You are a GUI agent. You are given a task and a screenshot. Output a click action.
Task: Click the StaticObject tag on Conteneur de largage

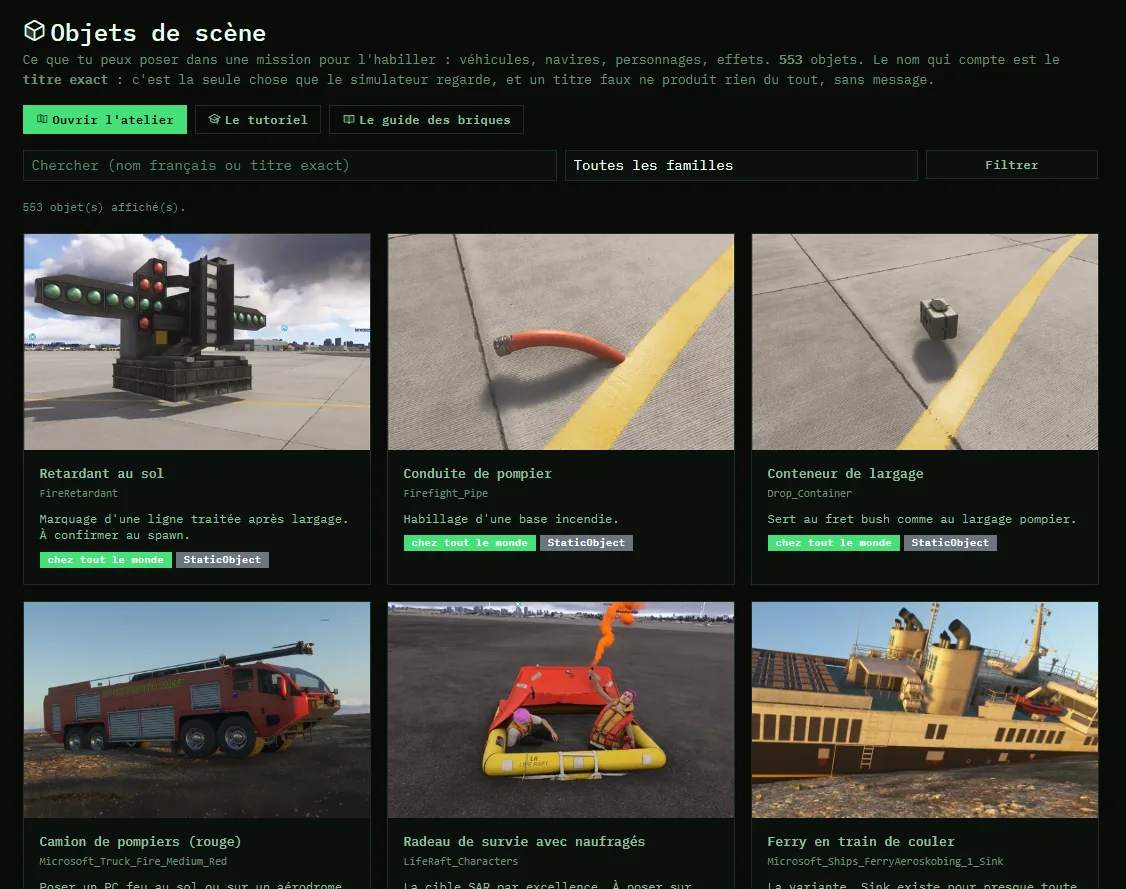pos(950,543)
